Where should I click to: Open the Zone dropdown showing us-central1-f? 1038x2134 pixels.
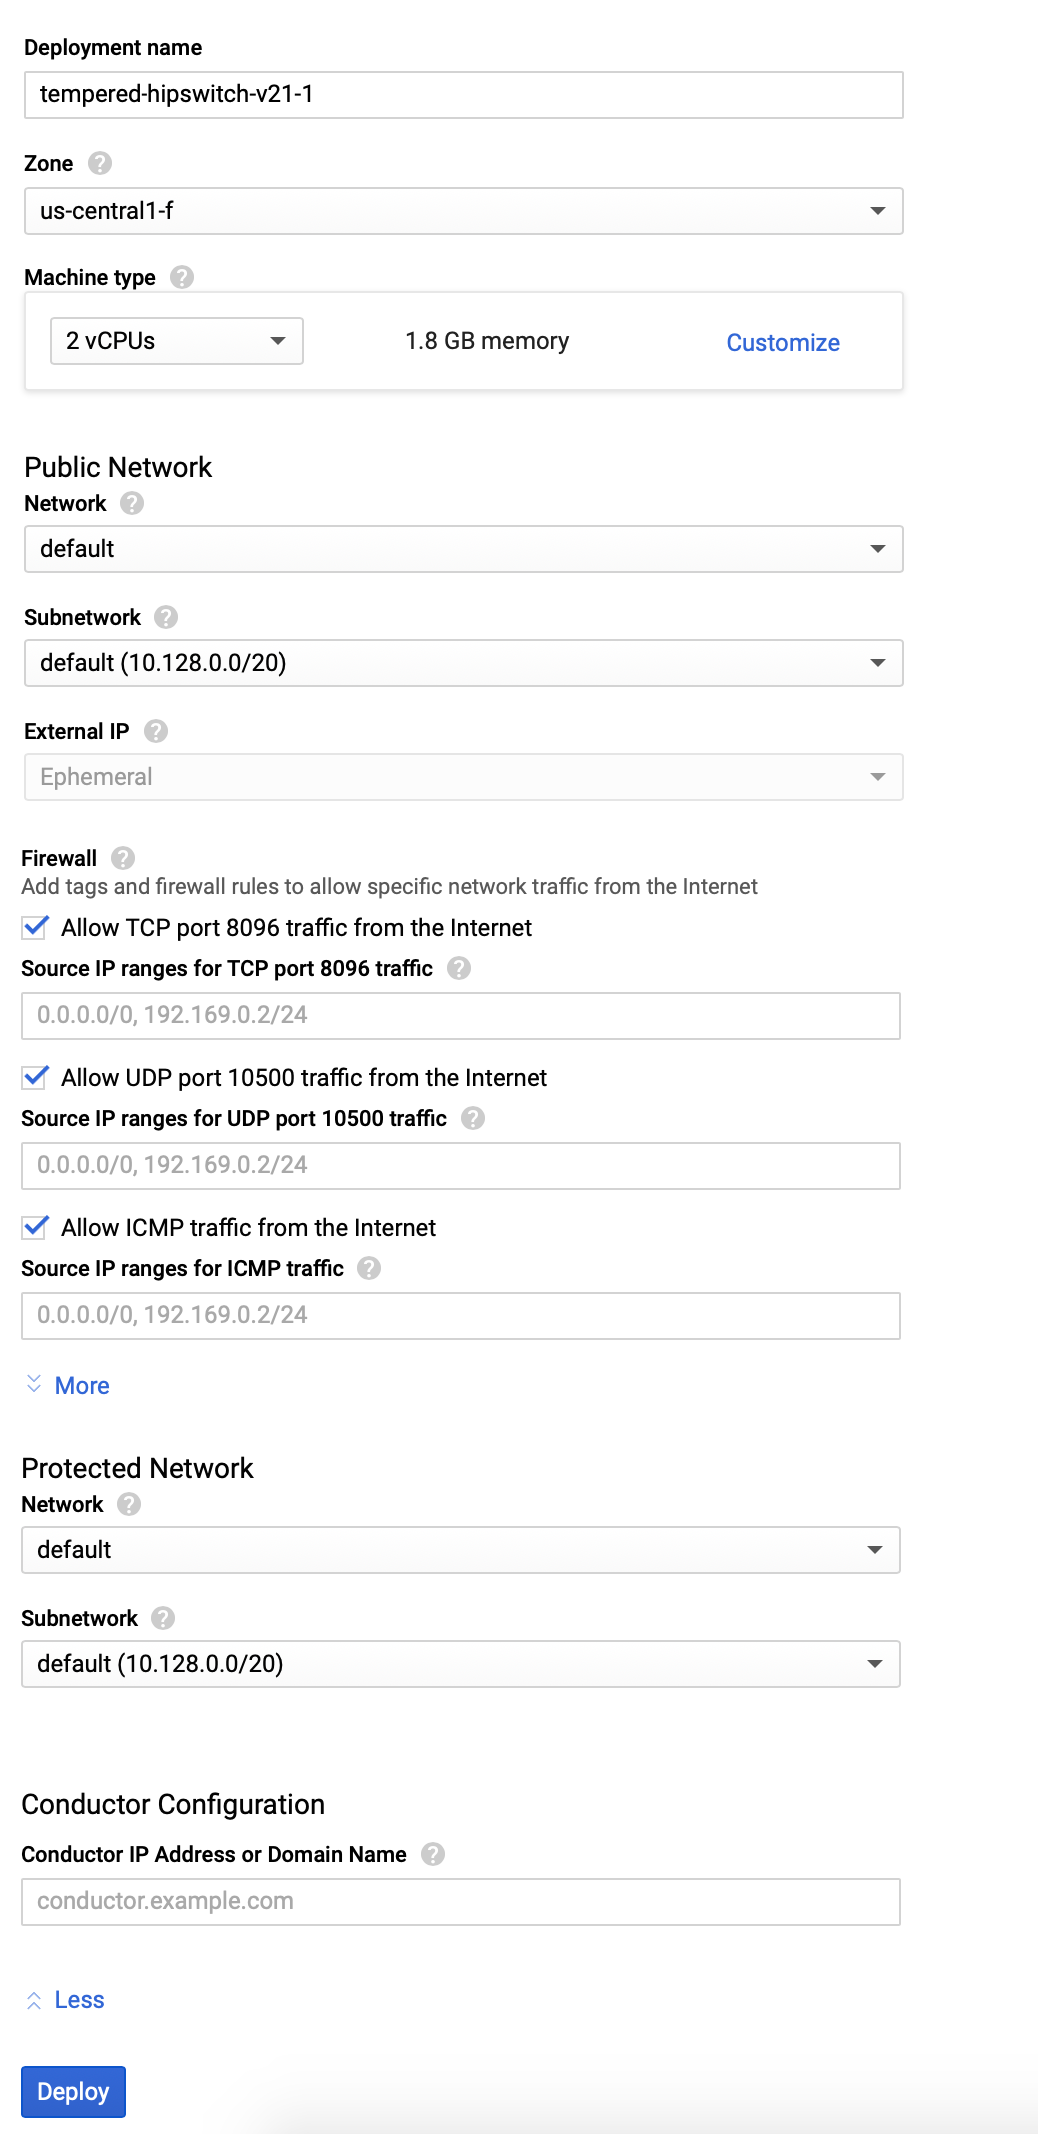463,211
